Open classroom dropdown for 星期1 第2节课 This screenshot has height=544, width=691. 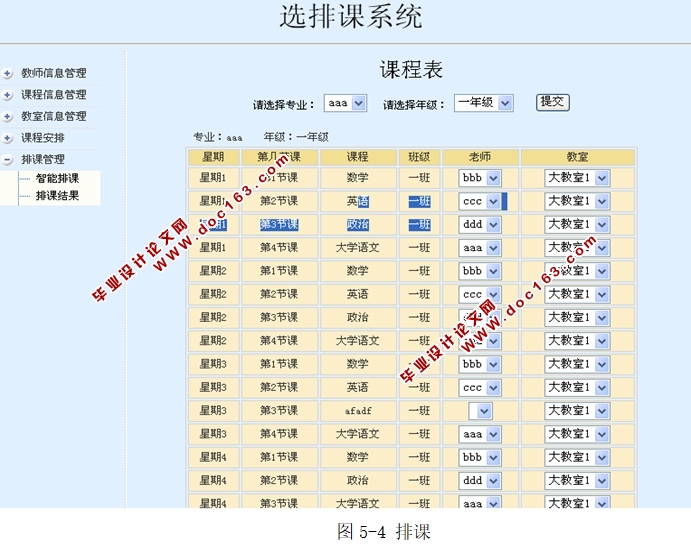577,201
